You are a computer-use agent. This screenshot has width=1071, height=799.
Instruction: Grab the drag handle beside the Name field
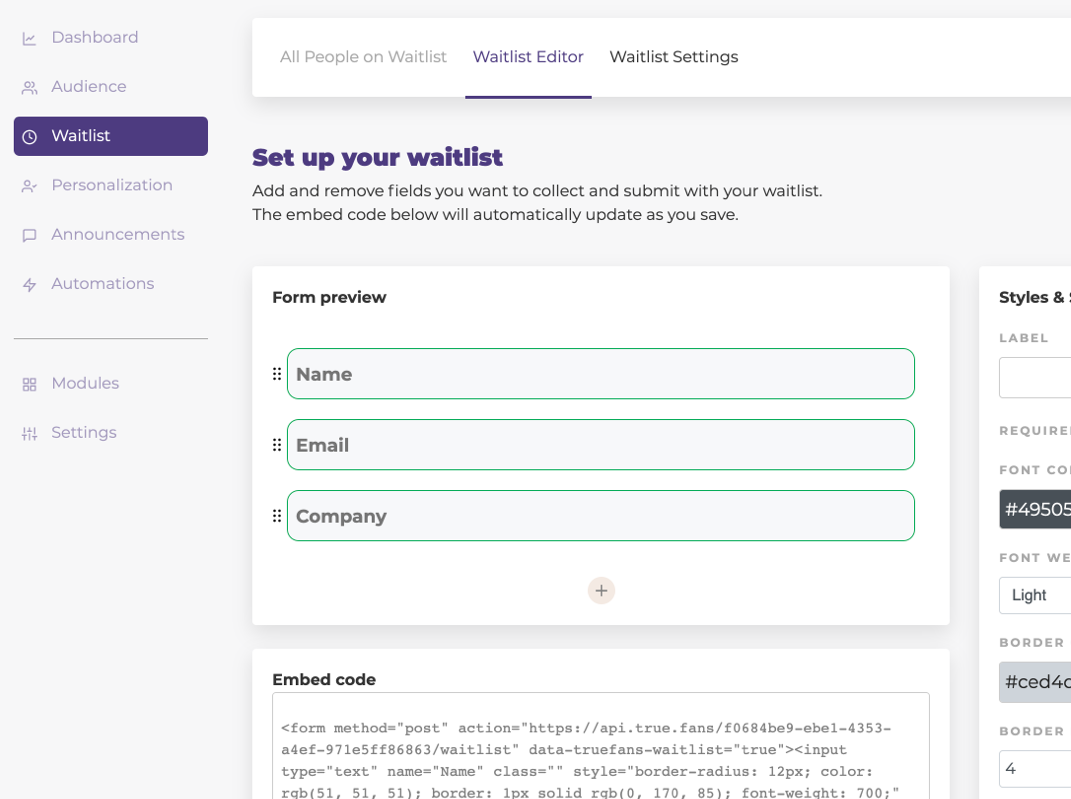pos(276,374)
